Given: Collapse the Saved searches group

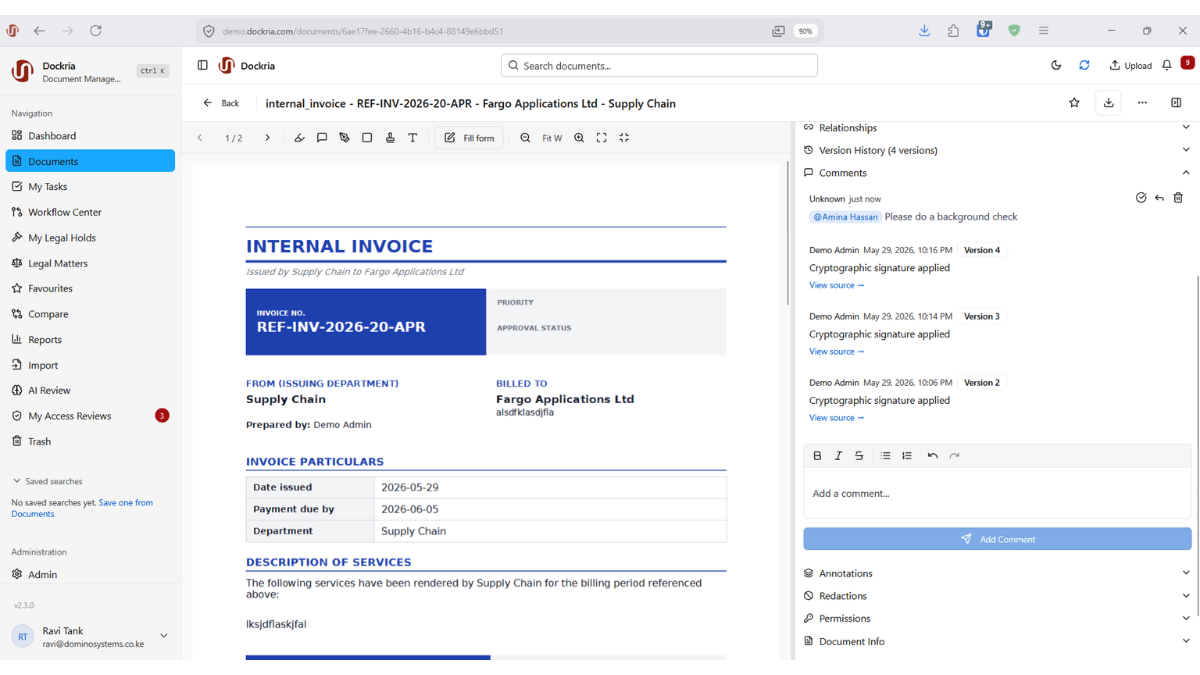Looking at the screenshot, I should tap(47, 481).
